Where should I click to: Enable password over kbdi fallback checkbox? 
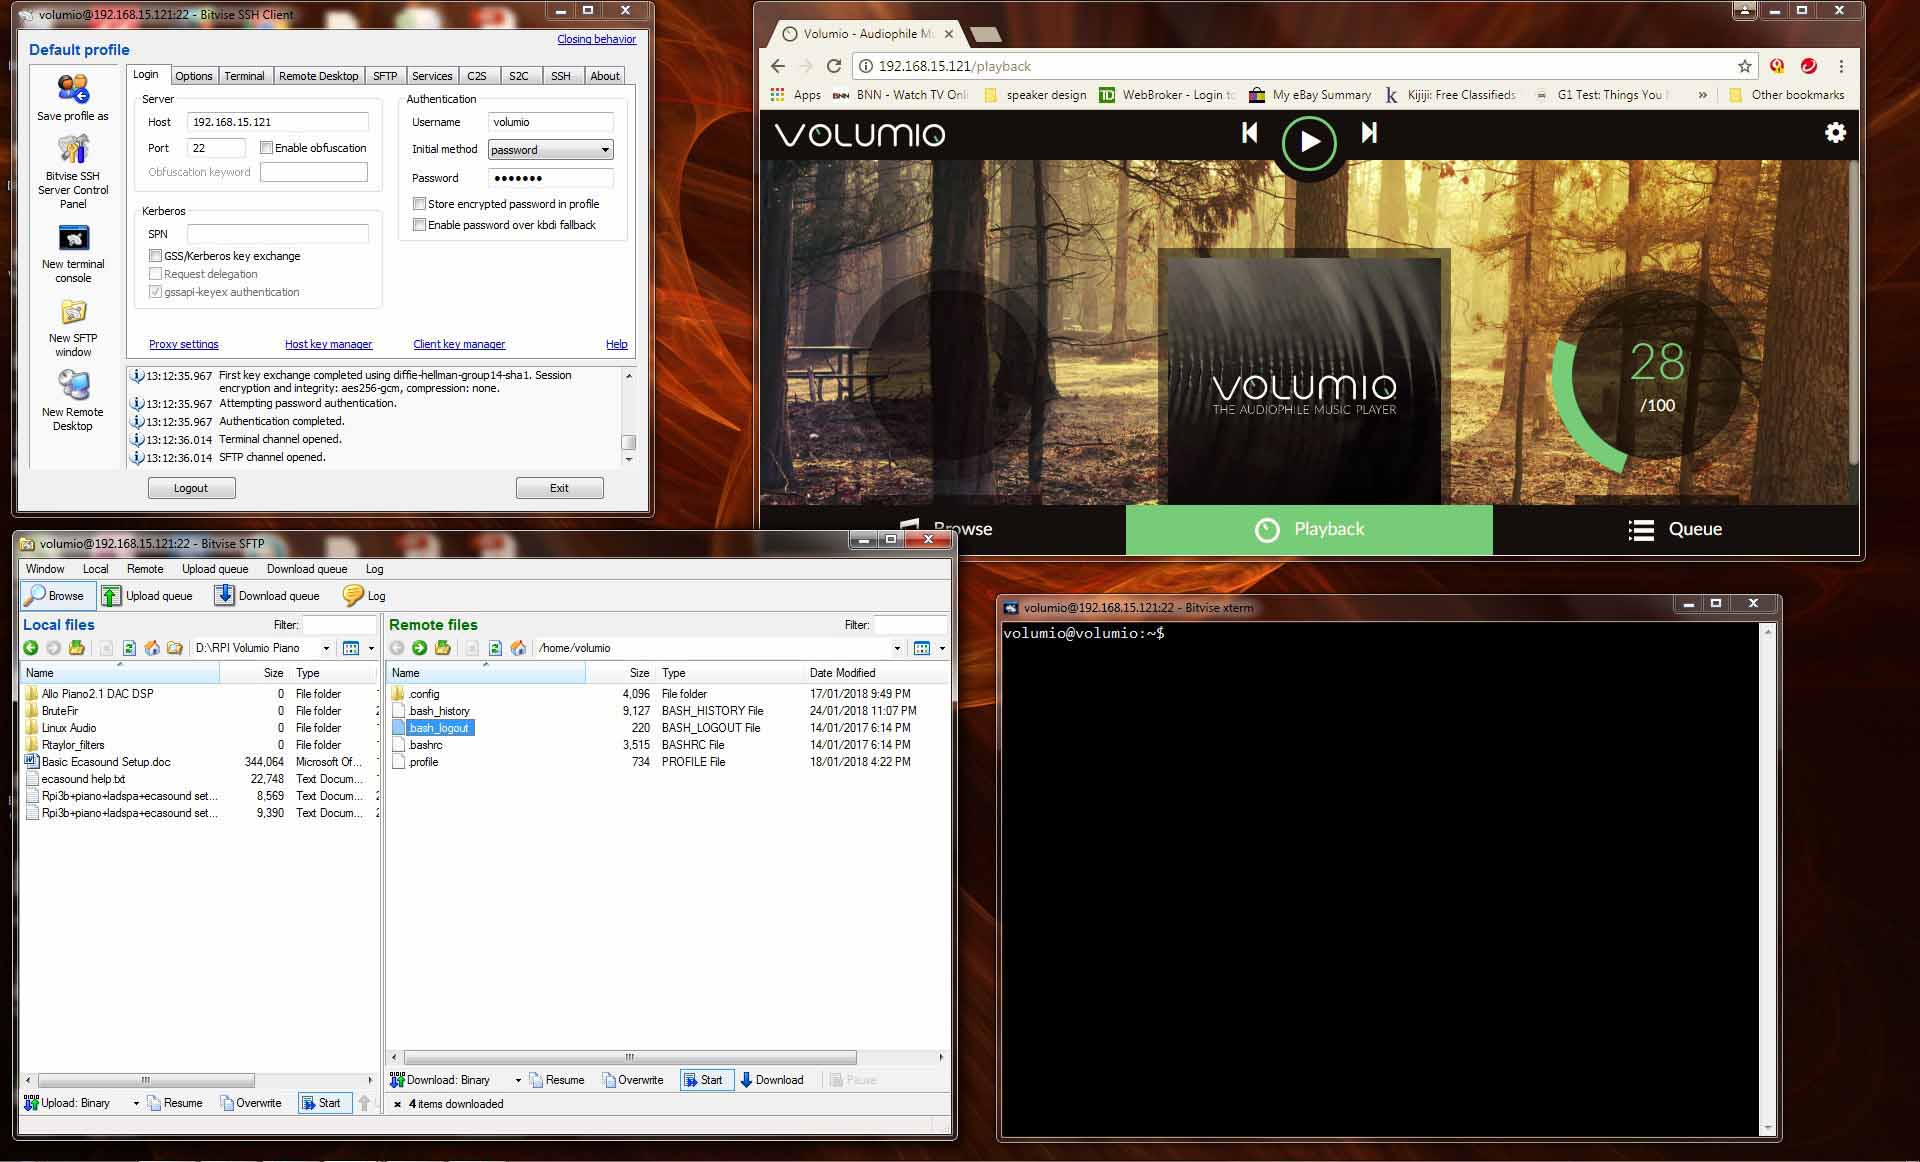pyautogui.click(x=420, y=225)
